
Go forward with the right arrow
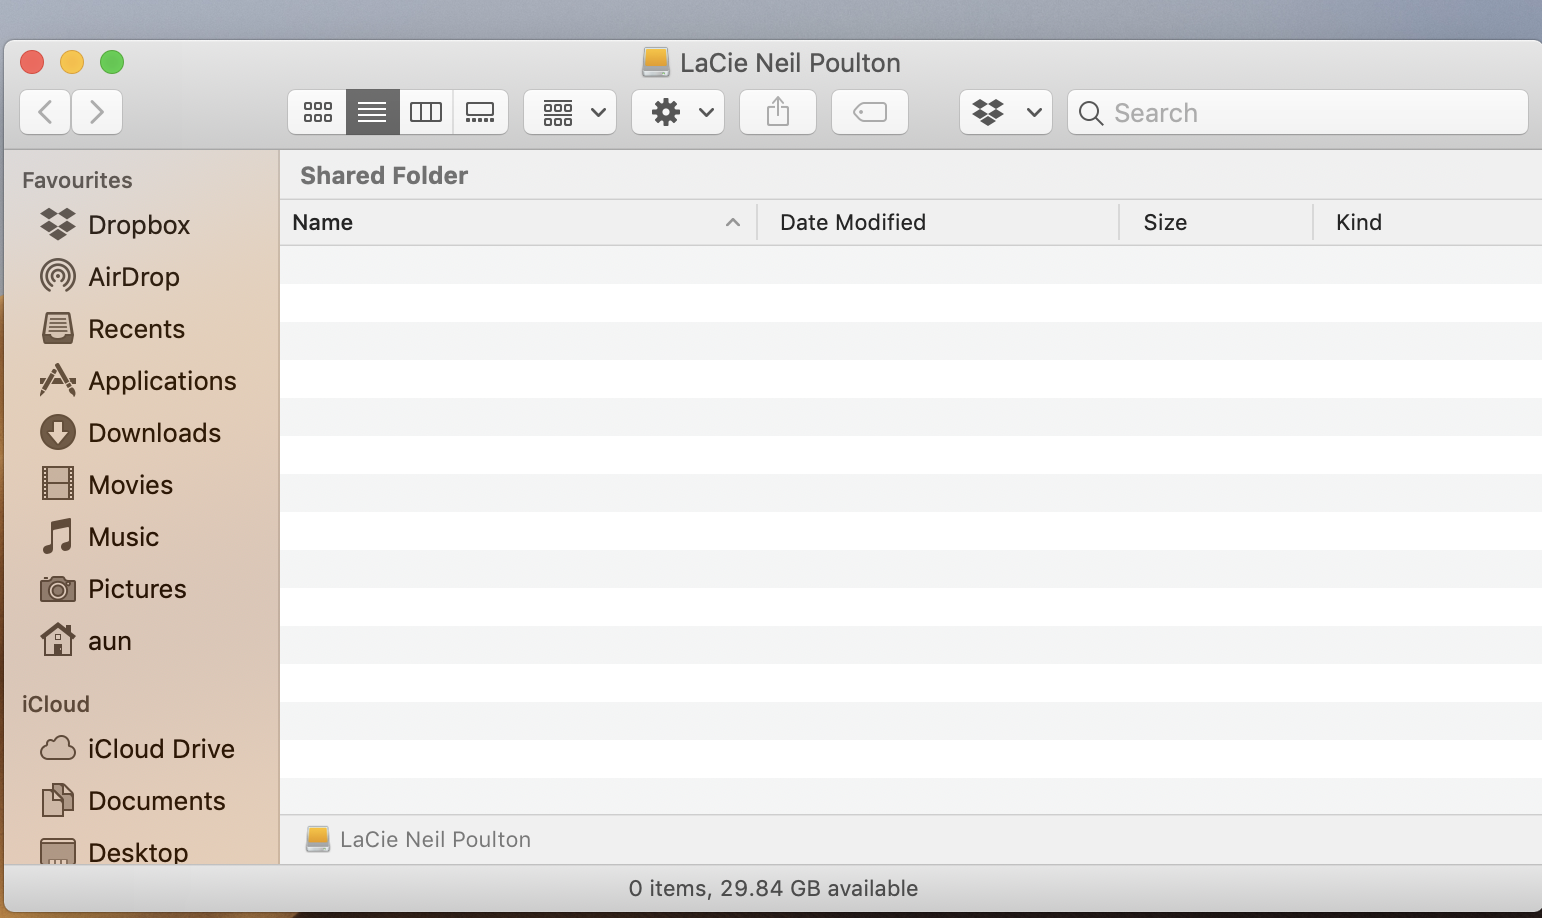[97, 112]
